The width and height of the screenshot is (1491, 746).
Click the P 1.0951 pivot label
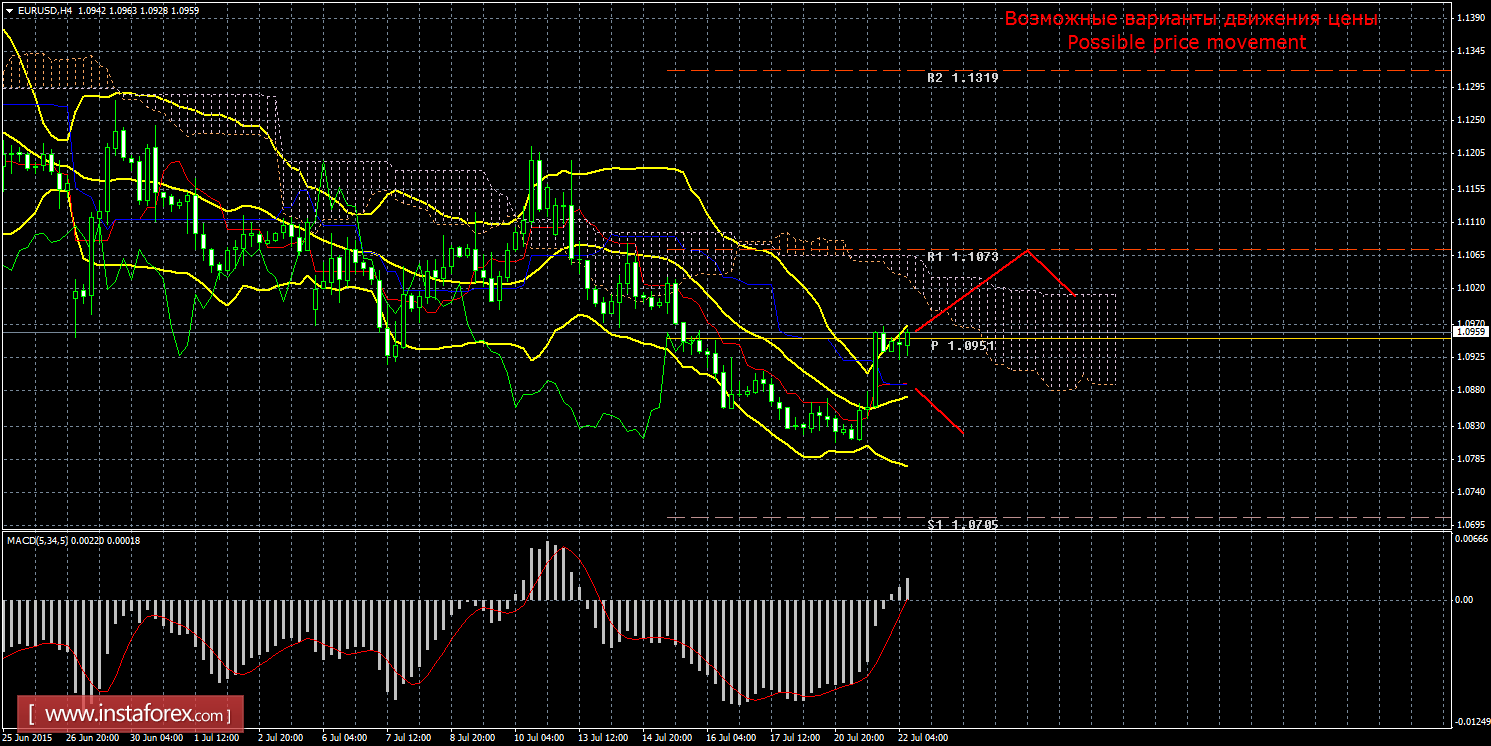(x=961, y=345)
